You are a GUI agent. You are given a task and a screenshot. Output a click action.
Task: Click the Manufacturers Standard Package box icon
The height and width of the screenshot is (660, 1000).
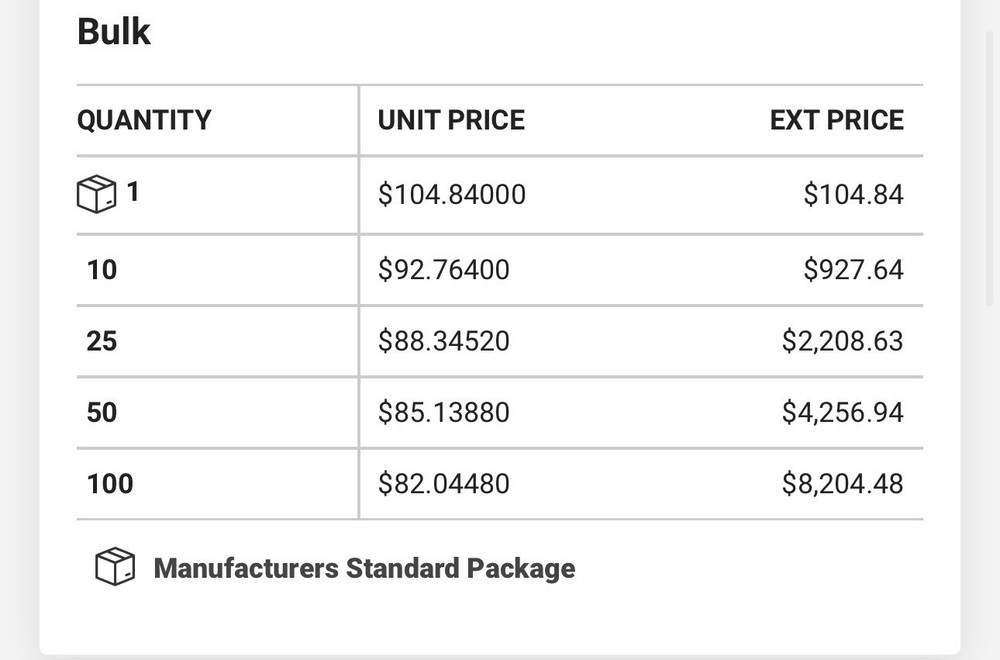click(115, 568)
